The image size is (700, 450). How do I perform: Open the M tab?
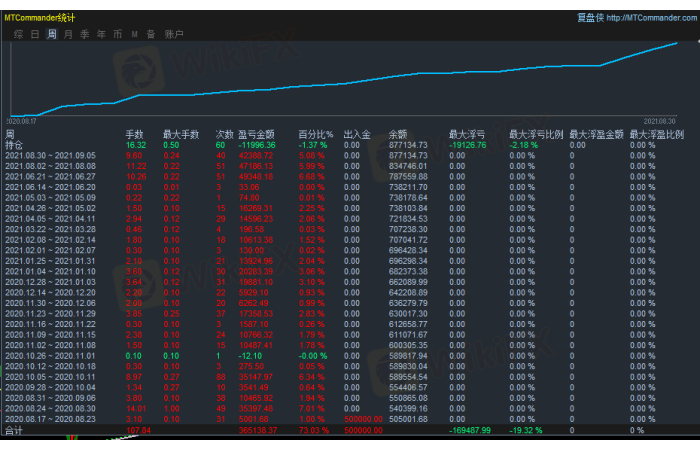pos(134,34)
